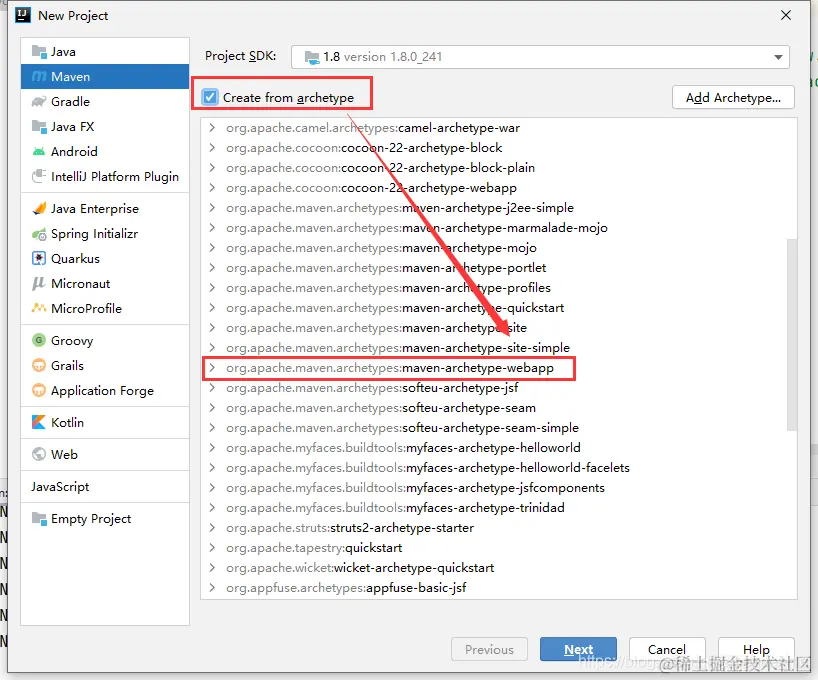Click the Next button
The image size is (818, 680).
[579, 649]
